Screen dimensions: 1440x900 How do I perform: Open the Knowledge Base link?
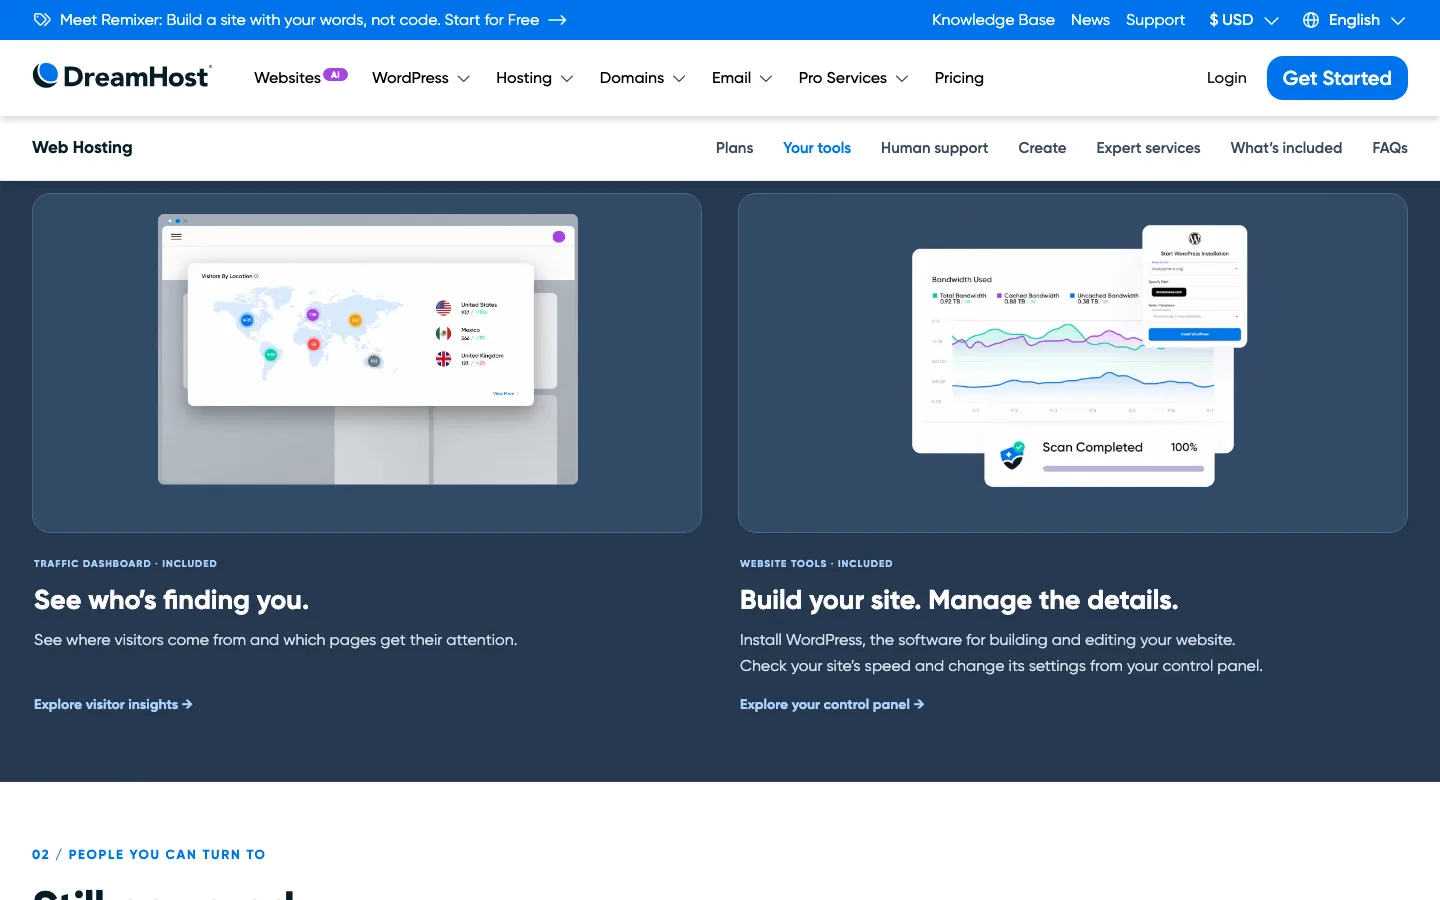pos(993,20)
